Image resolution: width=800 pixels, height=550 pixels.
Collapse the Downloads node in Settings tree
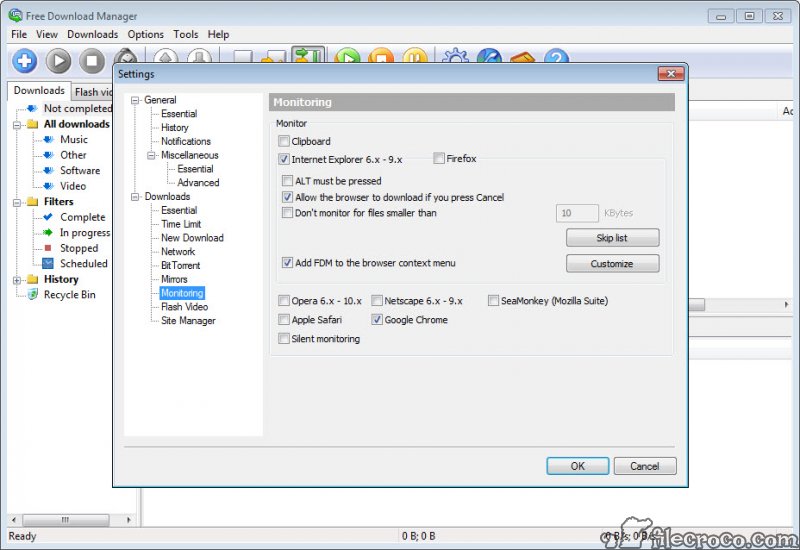(x=135, y=196)
